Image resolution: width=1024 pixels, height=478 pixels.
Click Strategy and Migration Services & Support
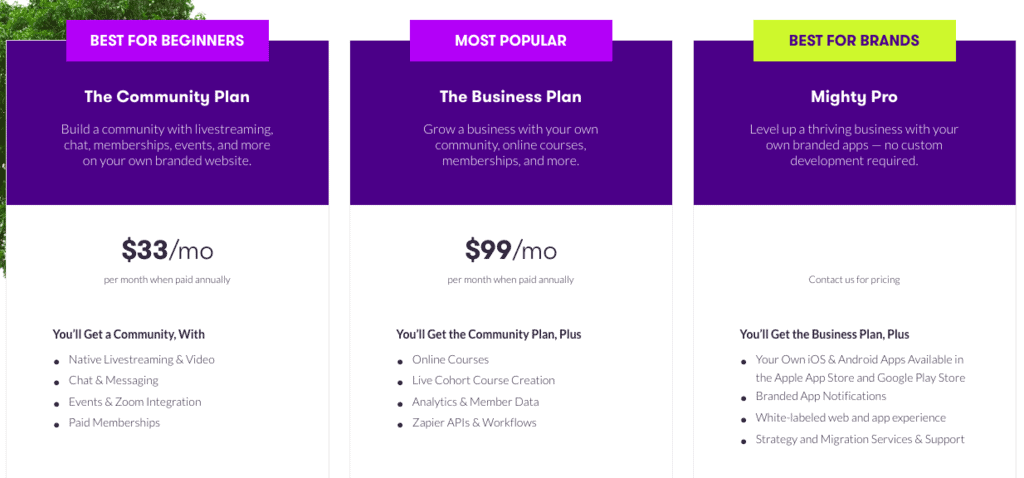(860, 439)
